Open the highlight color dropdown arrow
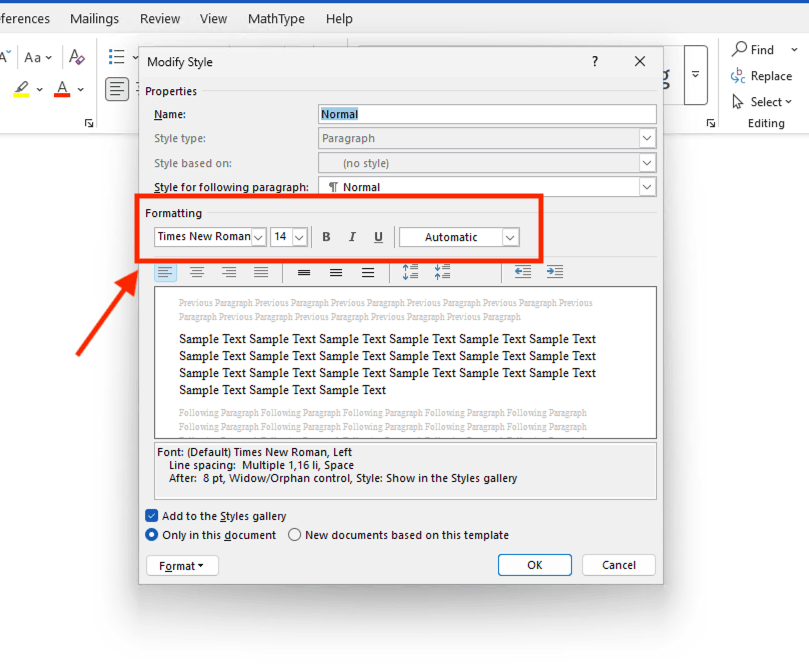Viewport: 809px width, 664px height. click(39, 90)
